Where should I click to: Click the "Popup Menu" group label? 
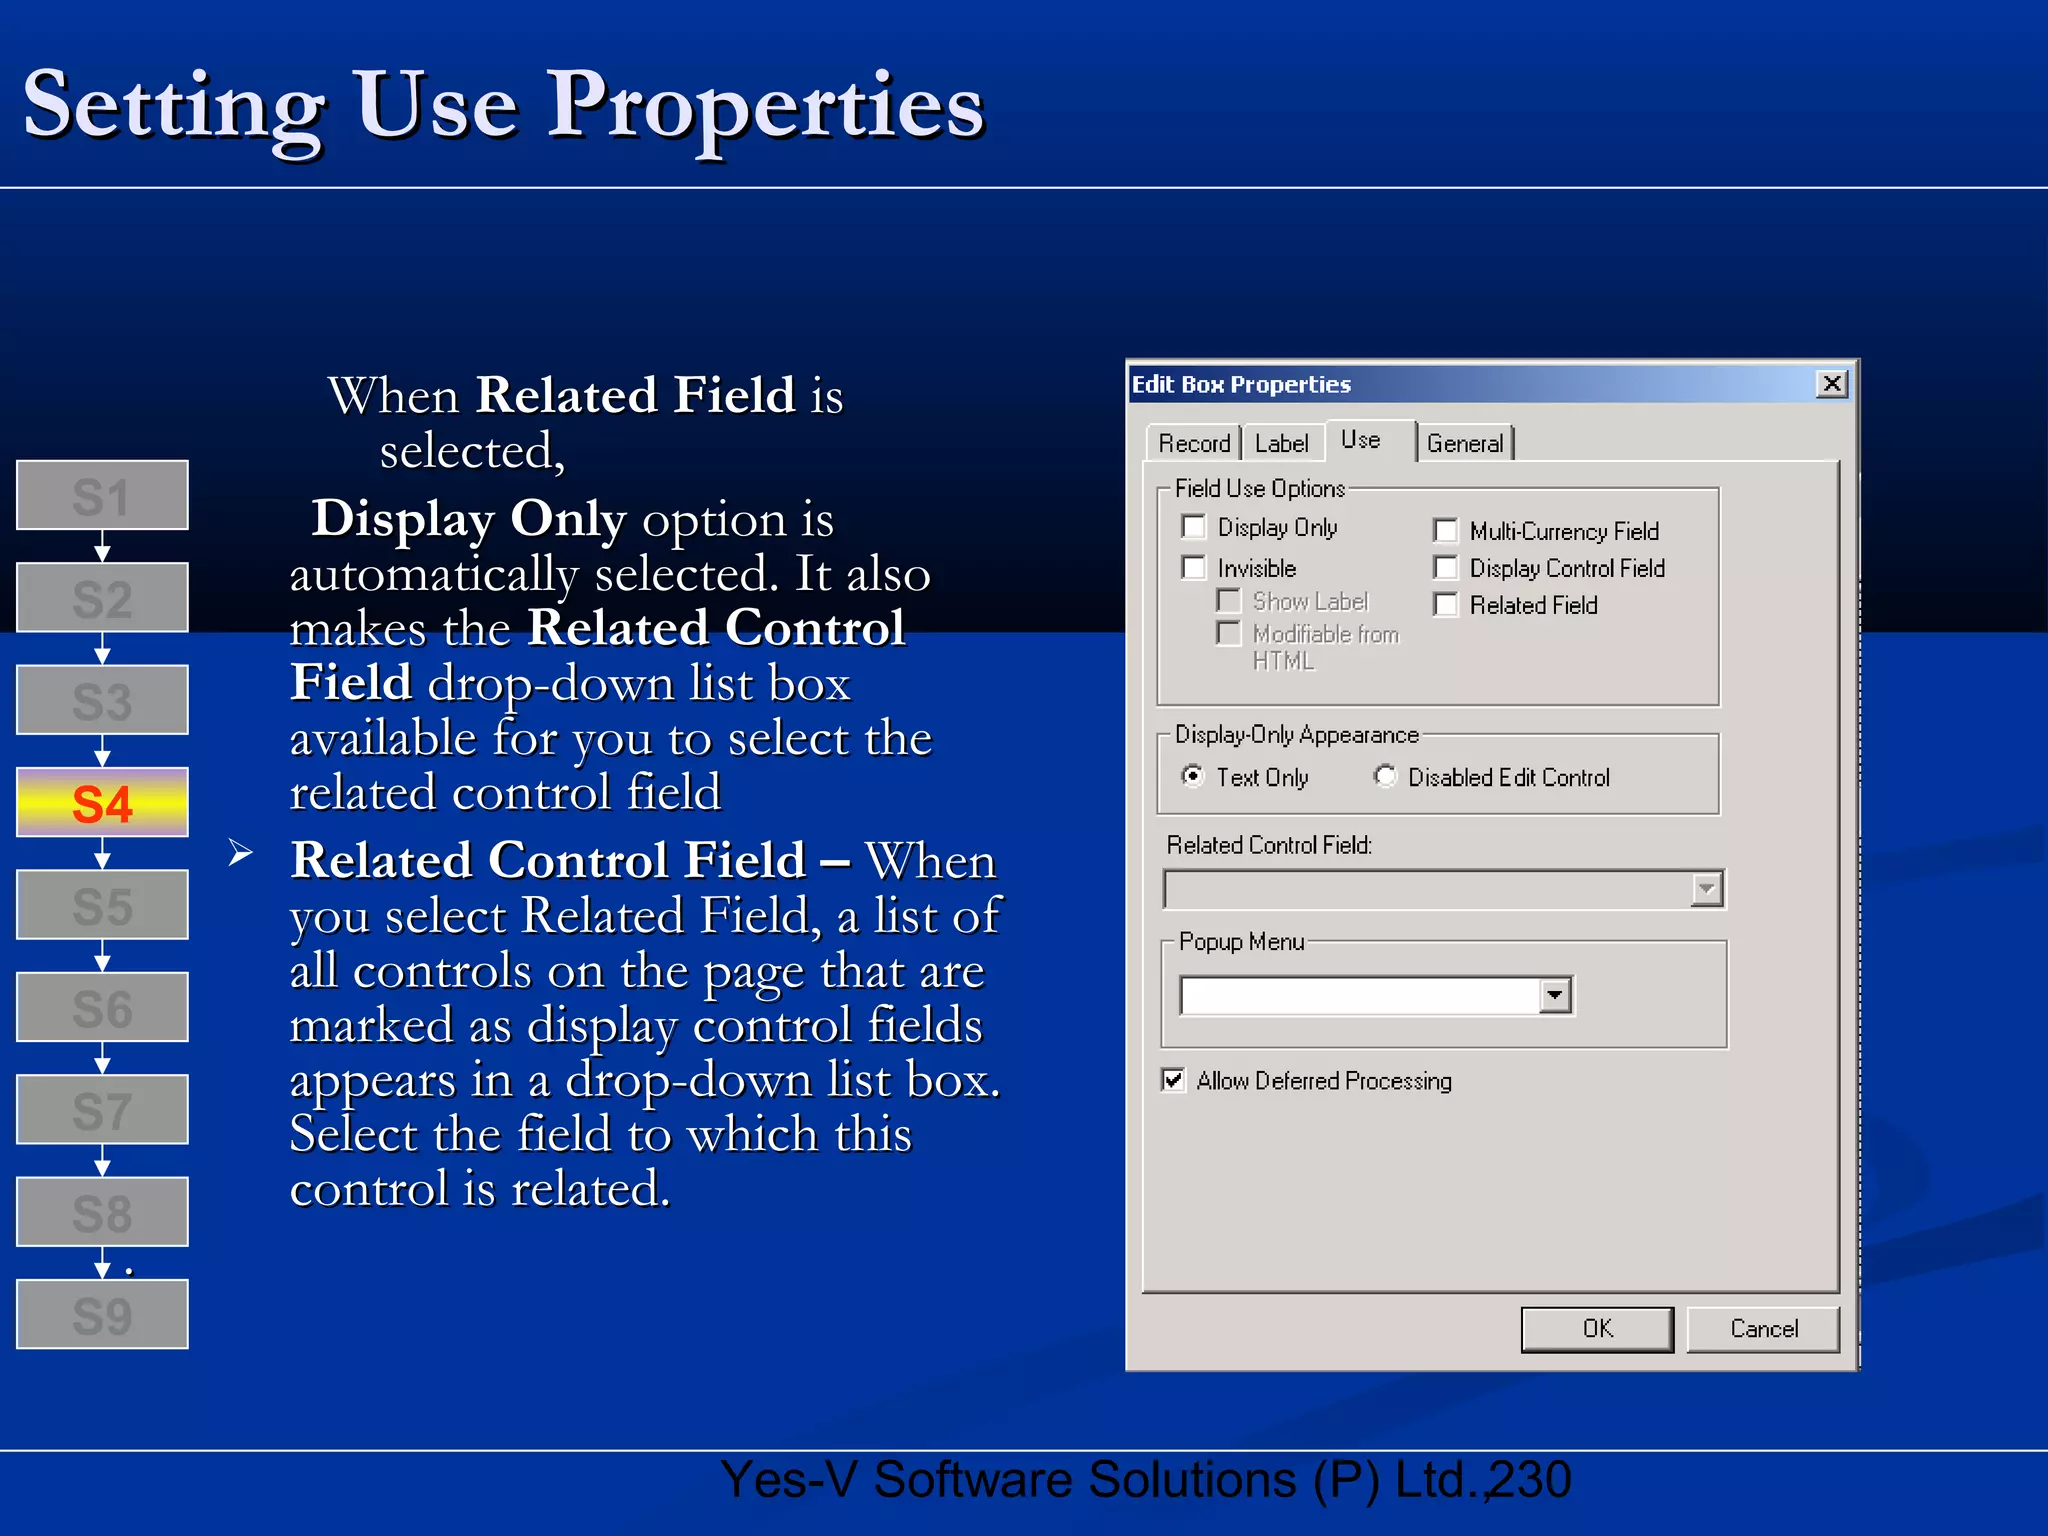1241,942
